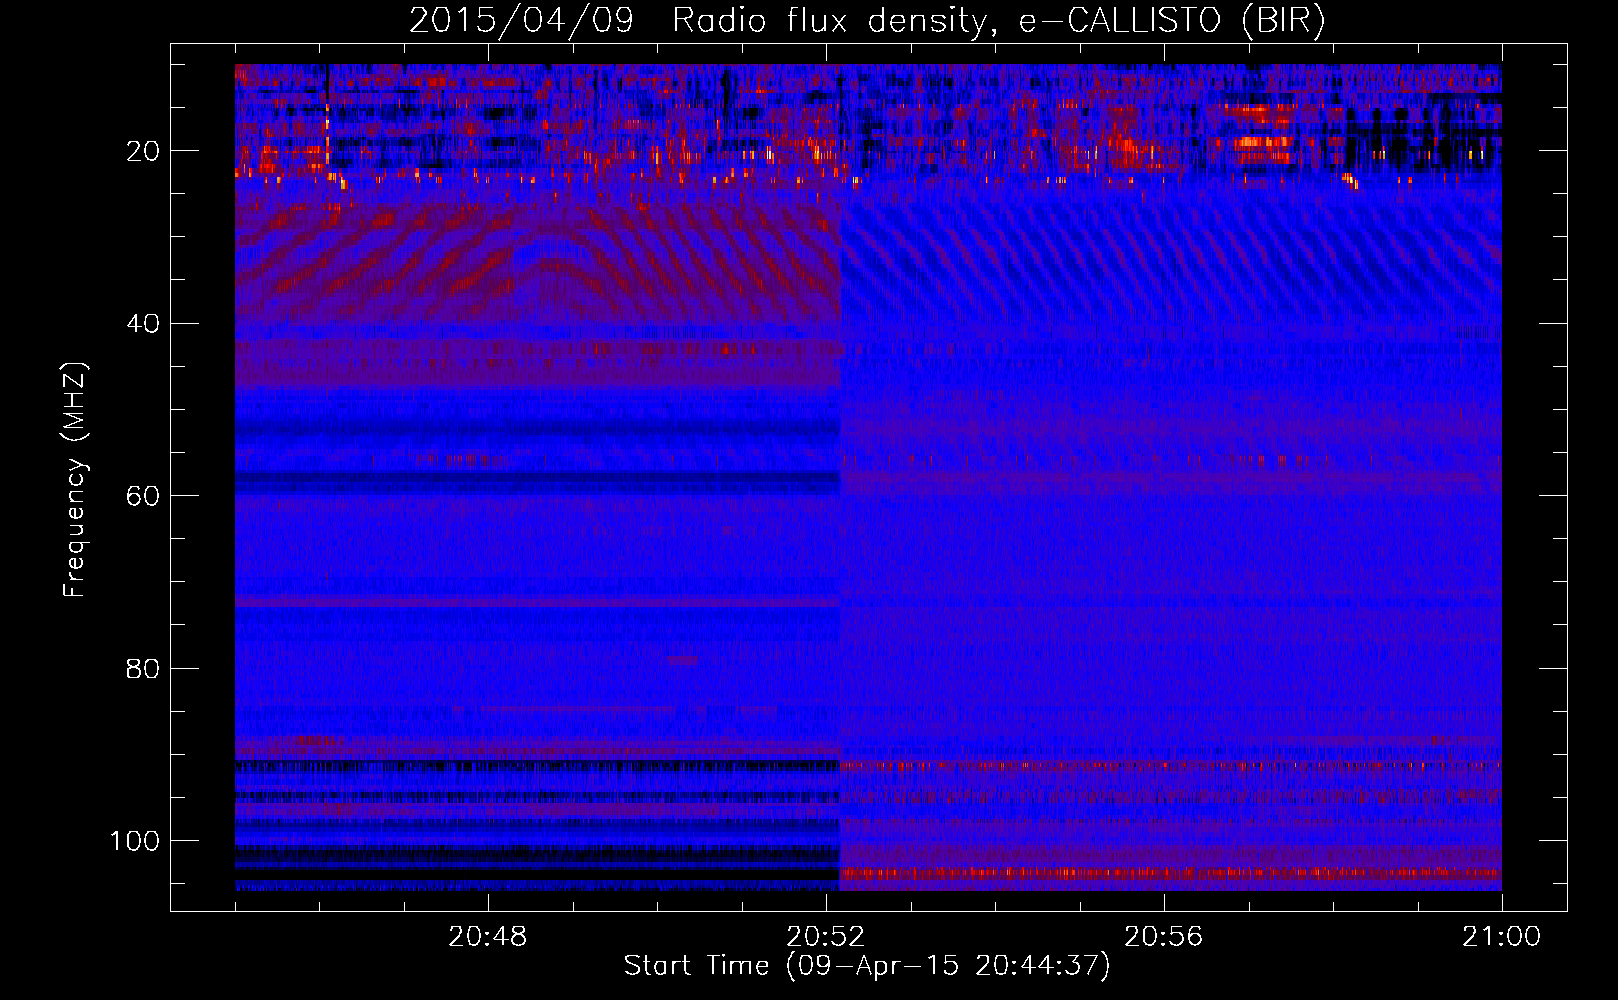
Task: Click the 'Start Time (09-Apr-15 20:44:37)' label
Action: point(867,966)
